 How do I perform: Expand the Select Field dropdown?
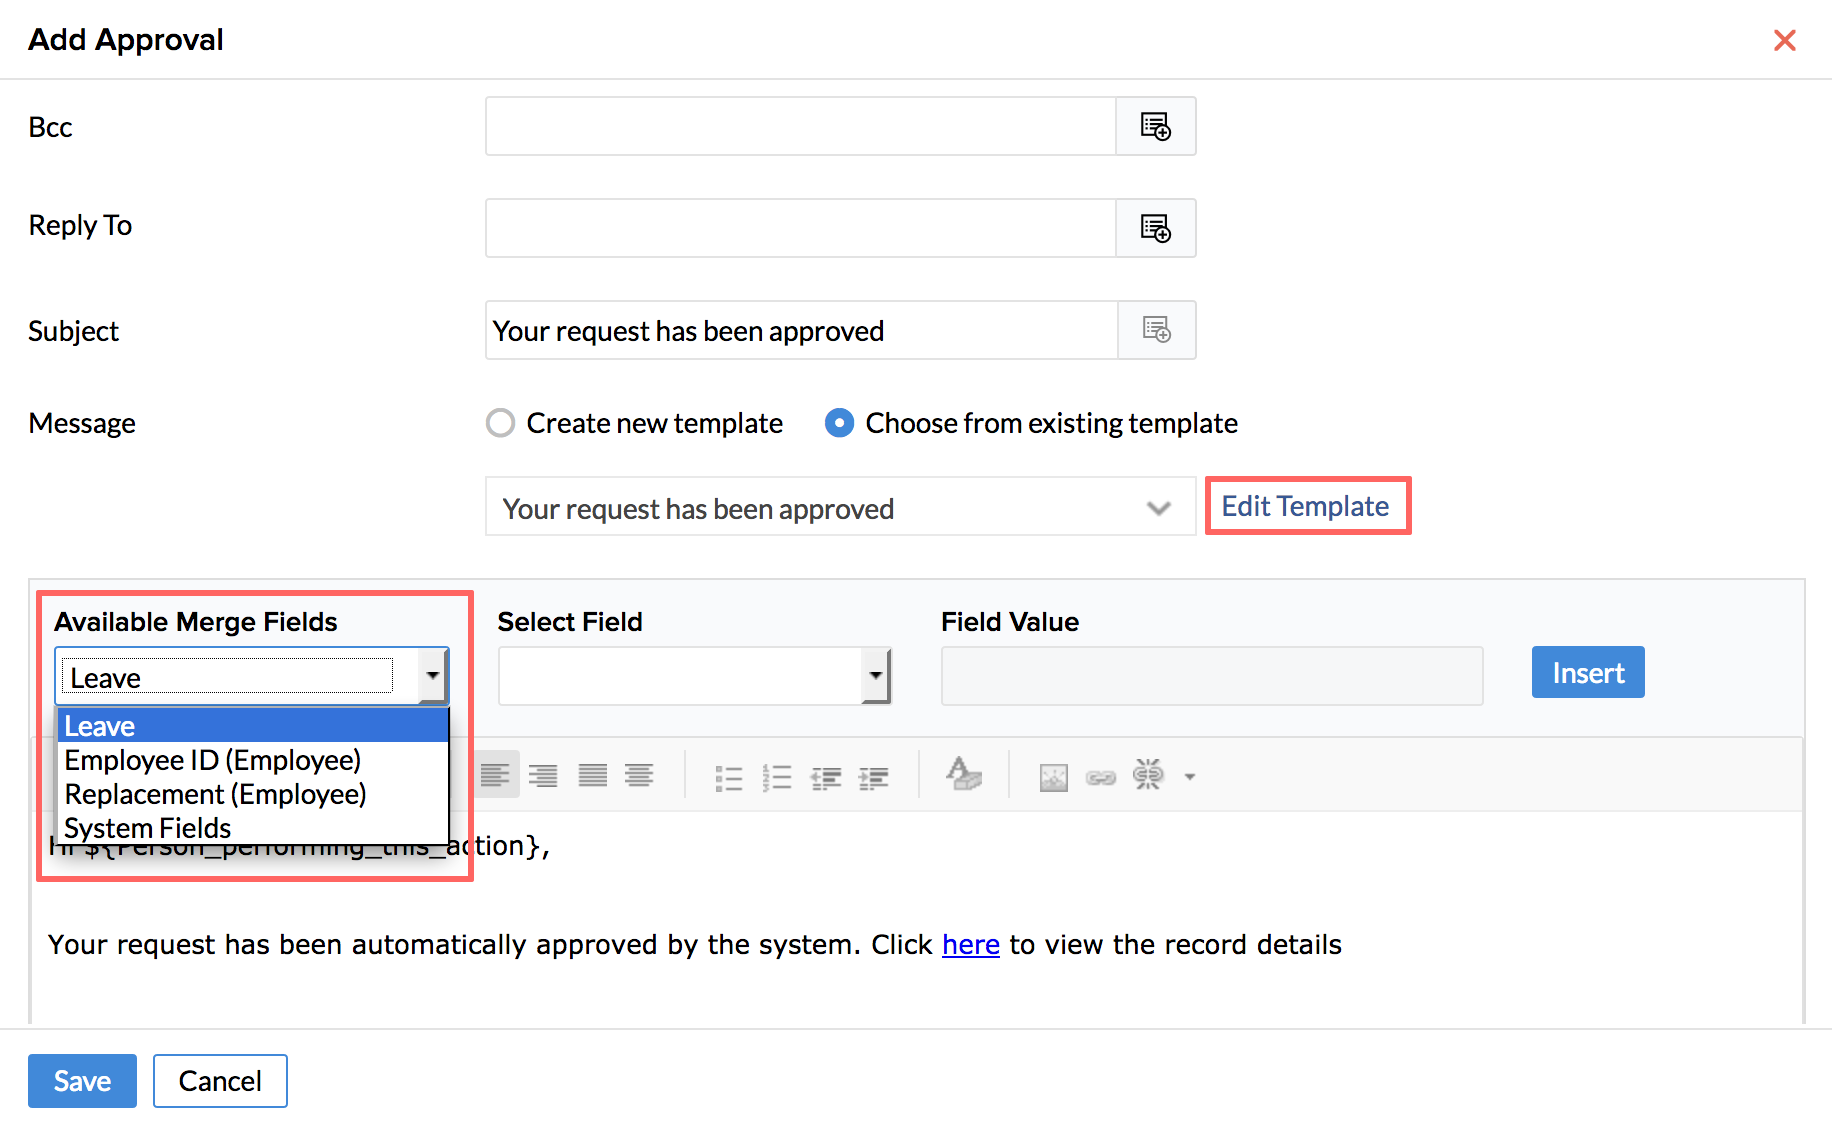tap(875, 676)
